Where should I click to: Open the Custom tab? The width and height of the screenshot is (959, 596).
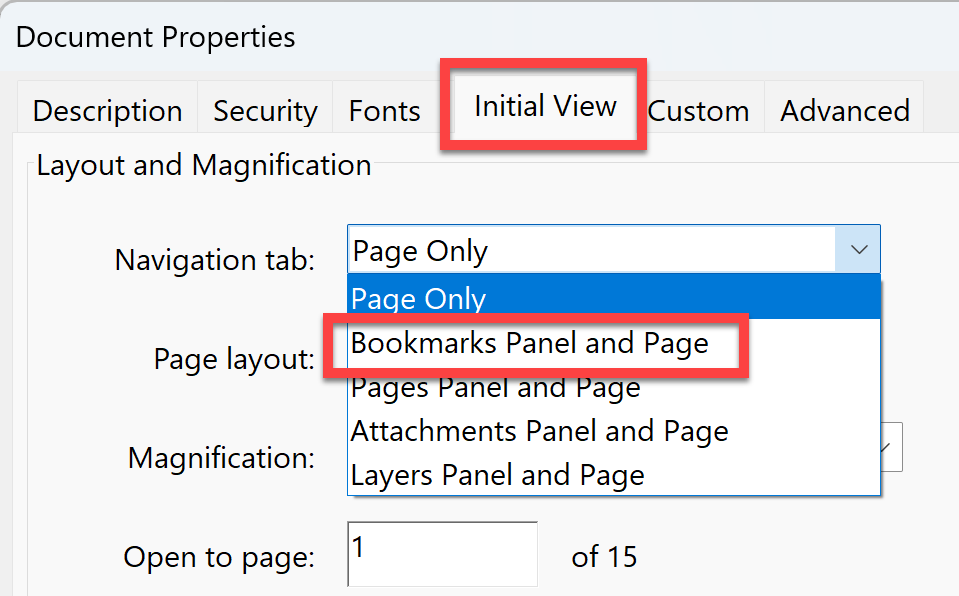699,110
